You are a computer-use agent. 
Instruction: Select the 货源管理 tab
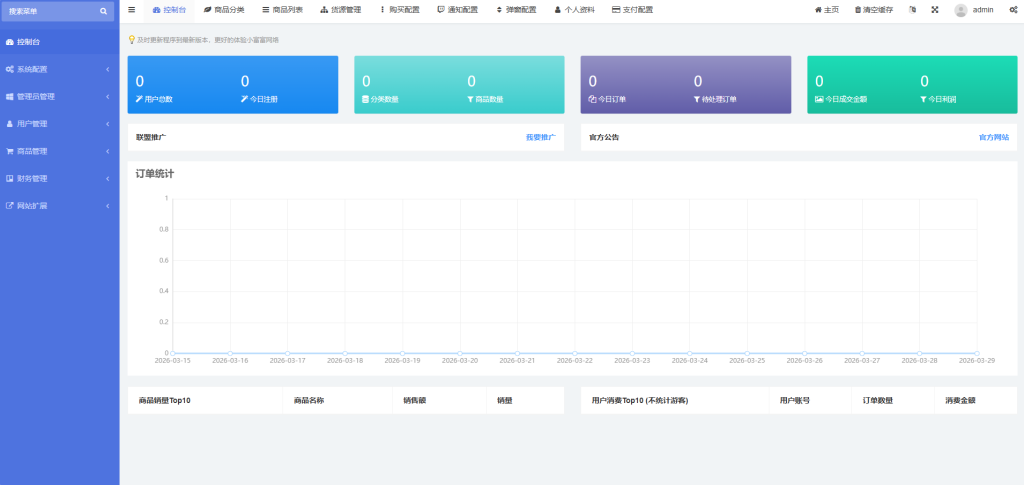[x=340, y=10]
